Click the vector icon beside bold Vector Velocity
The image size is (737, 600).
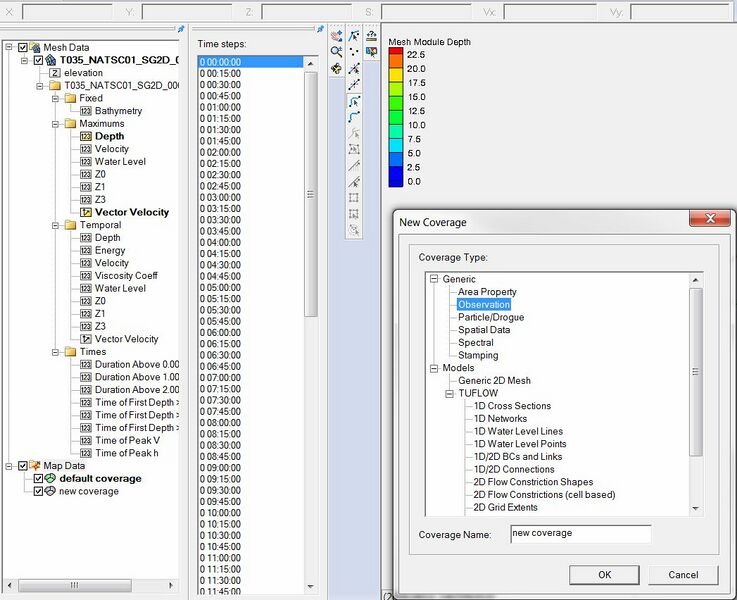pos(86,212)
